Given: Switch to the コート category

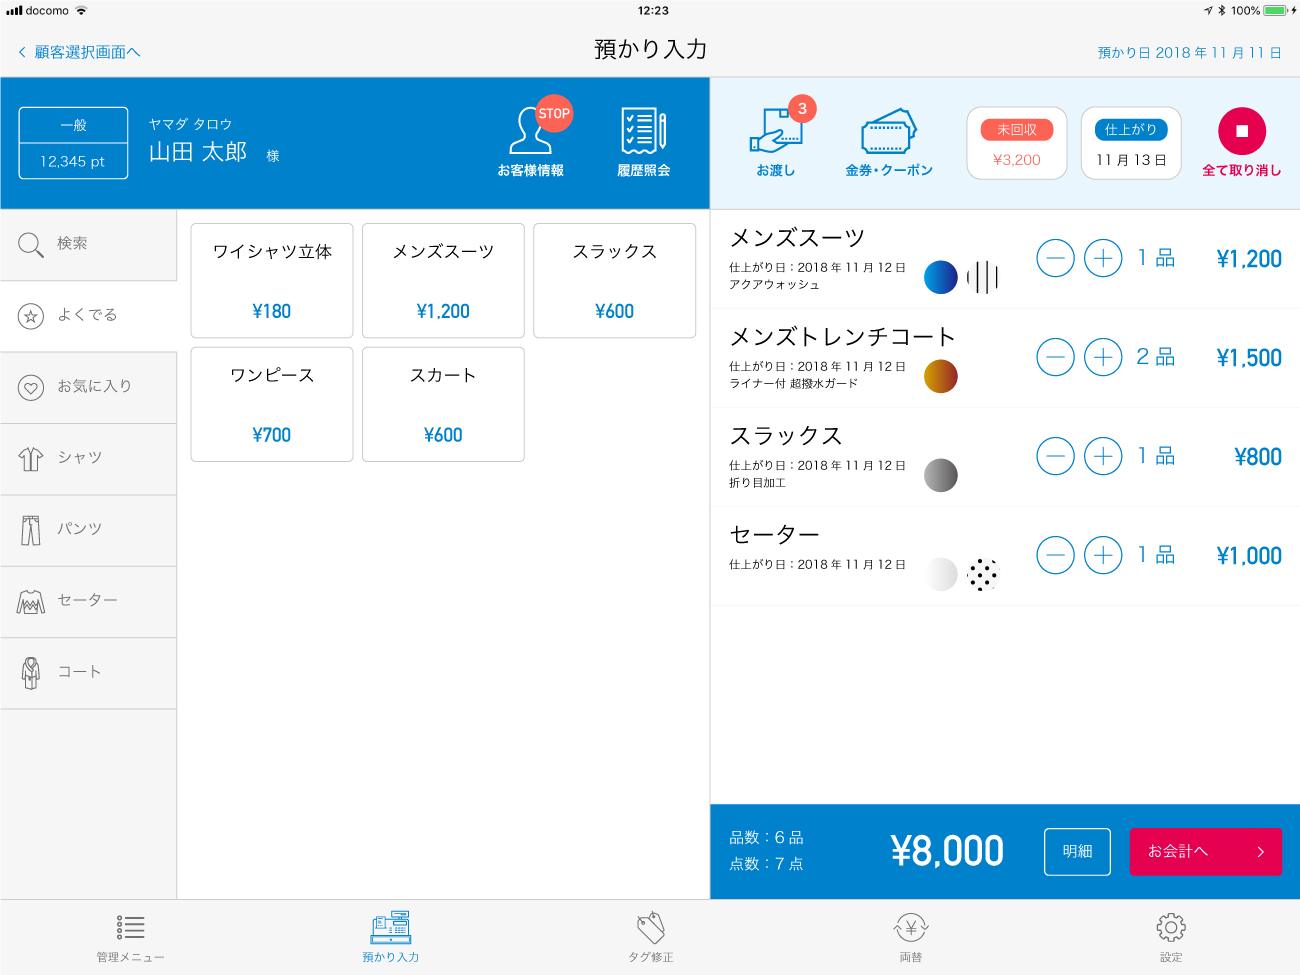Looking at the screenshot, I should (x=88, y=673).
